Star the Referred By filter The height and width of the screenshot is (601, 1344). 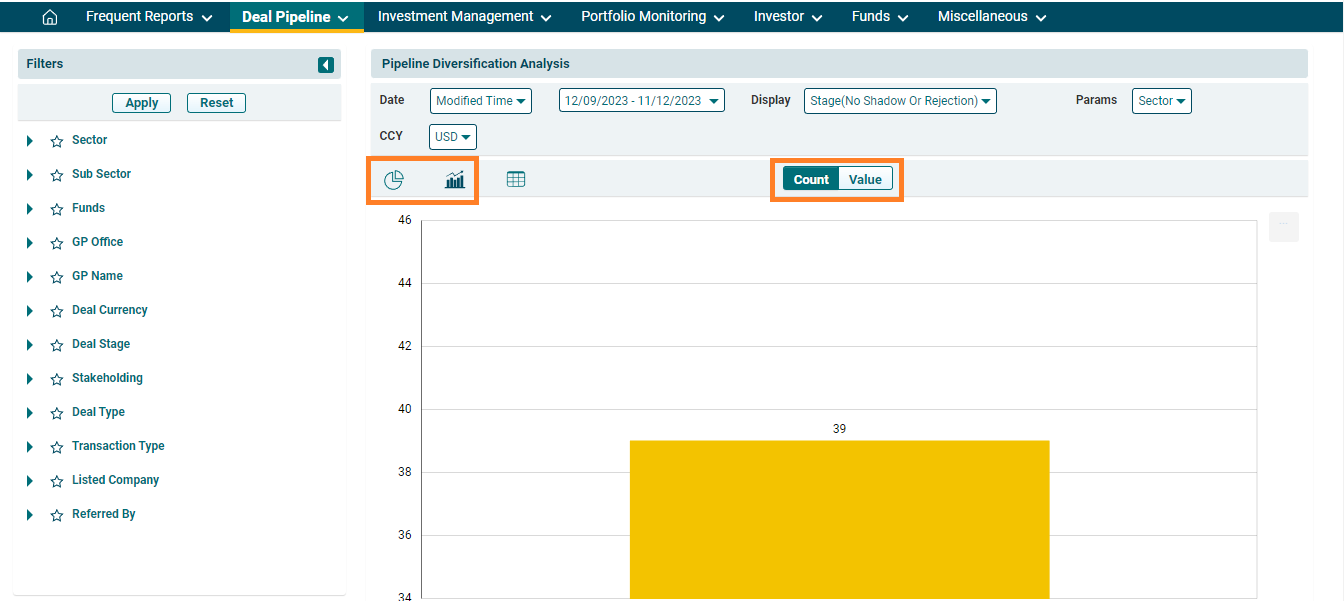point(57,515)
